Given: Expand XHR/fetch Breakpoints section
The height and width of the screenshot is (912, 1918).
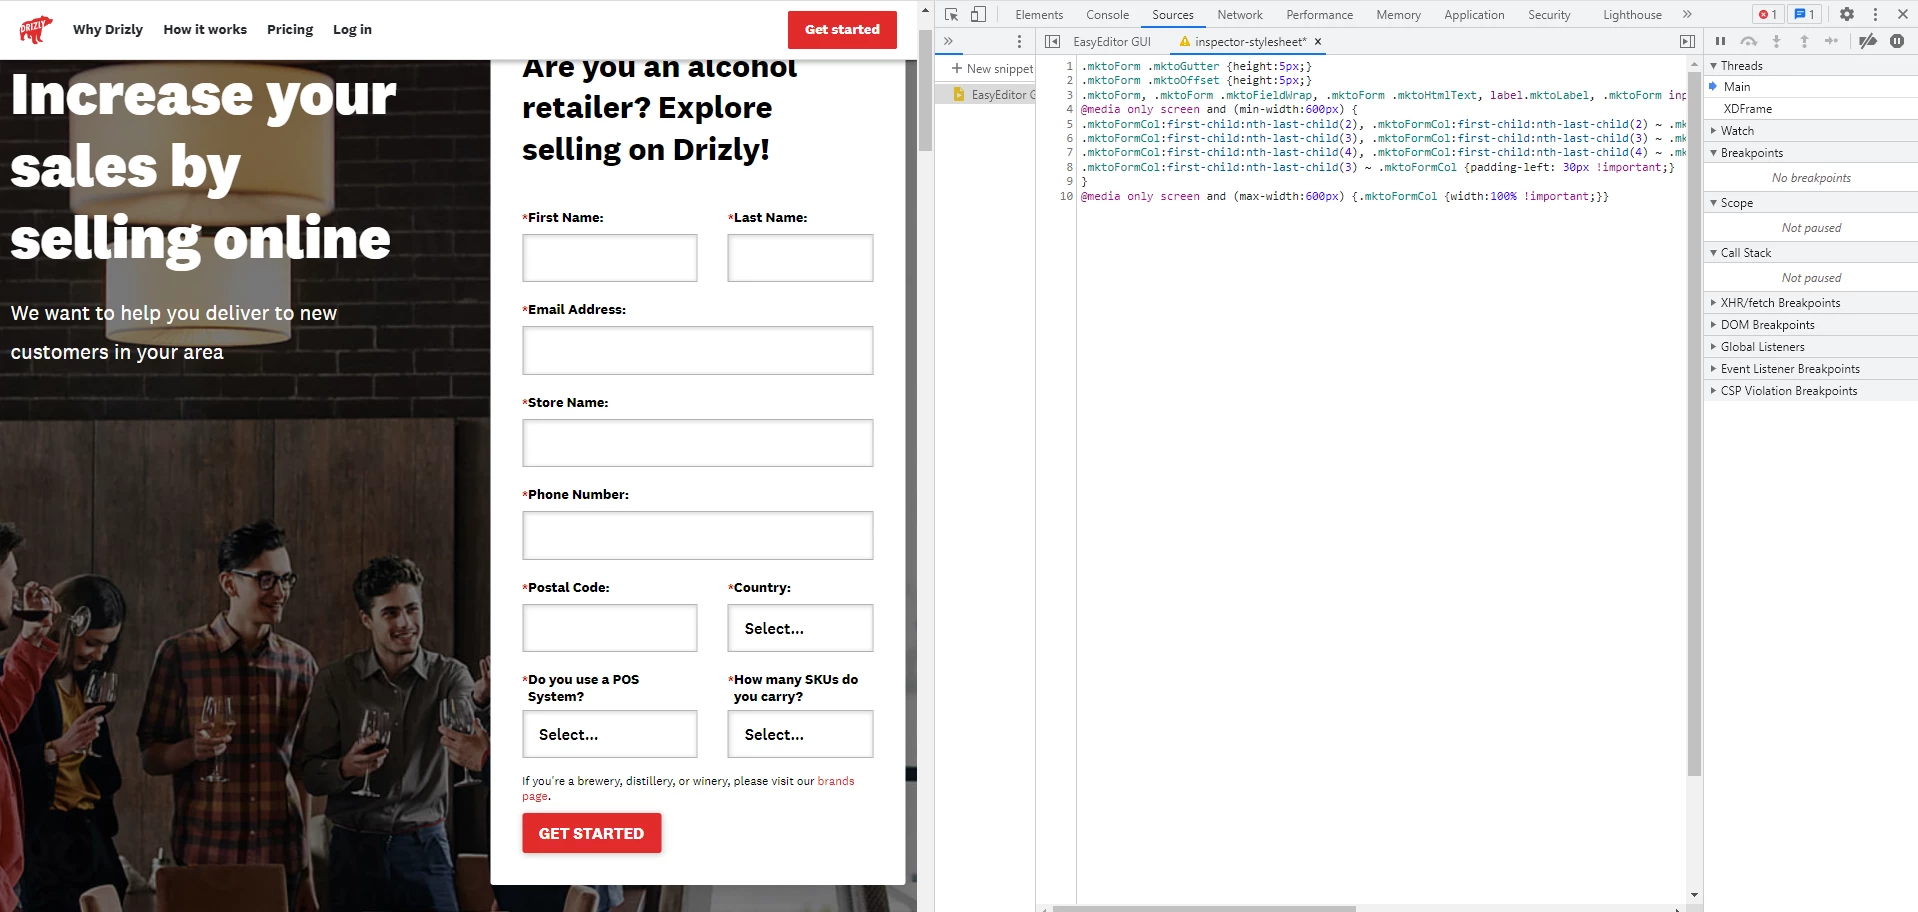Looking at the screenshot, I should coord(1811,302).
